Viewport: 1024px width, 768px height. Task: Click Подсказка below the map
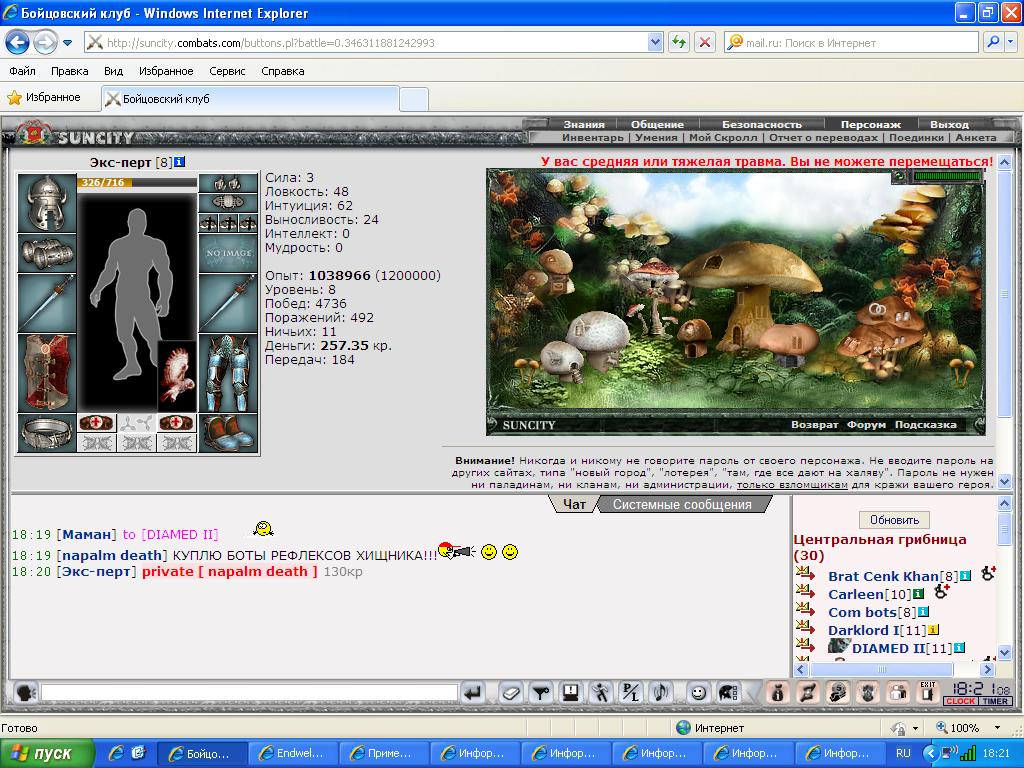point(925,424)
